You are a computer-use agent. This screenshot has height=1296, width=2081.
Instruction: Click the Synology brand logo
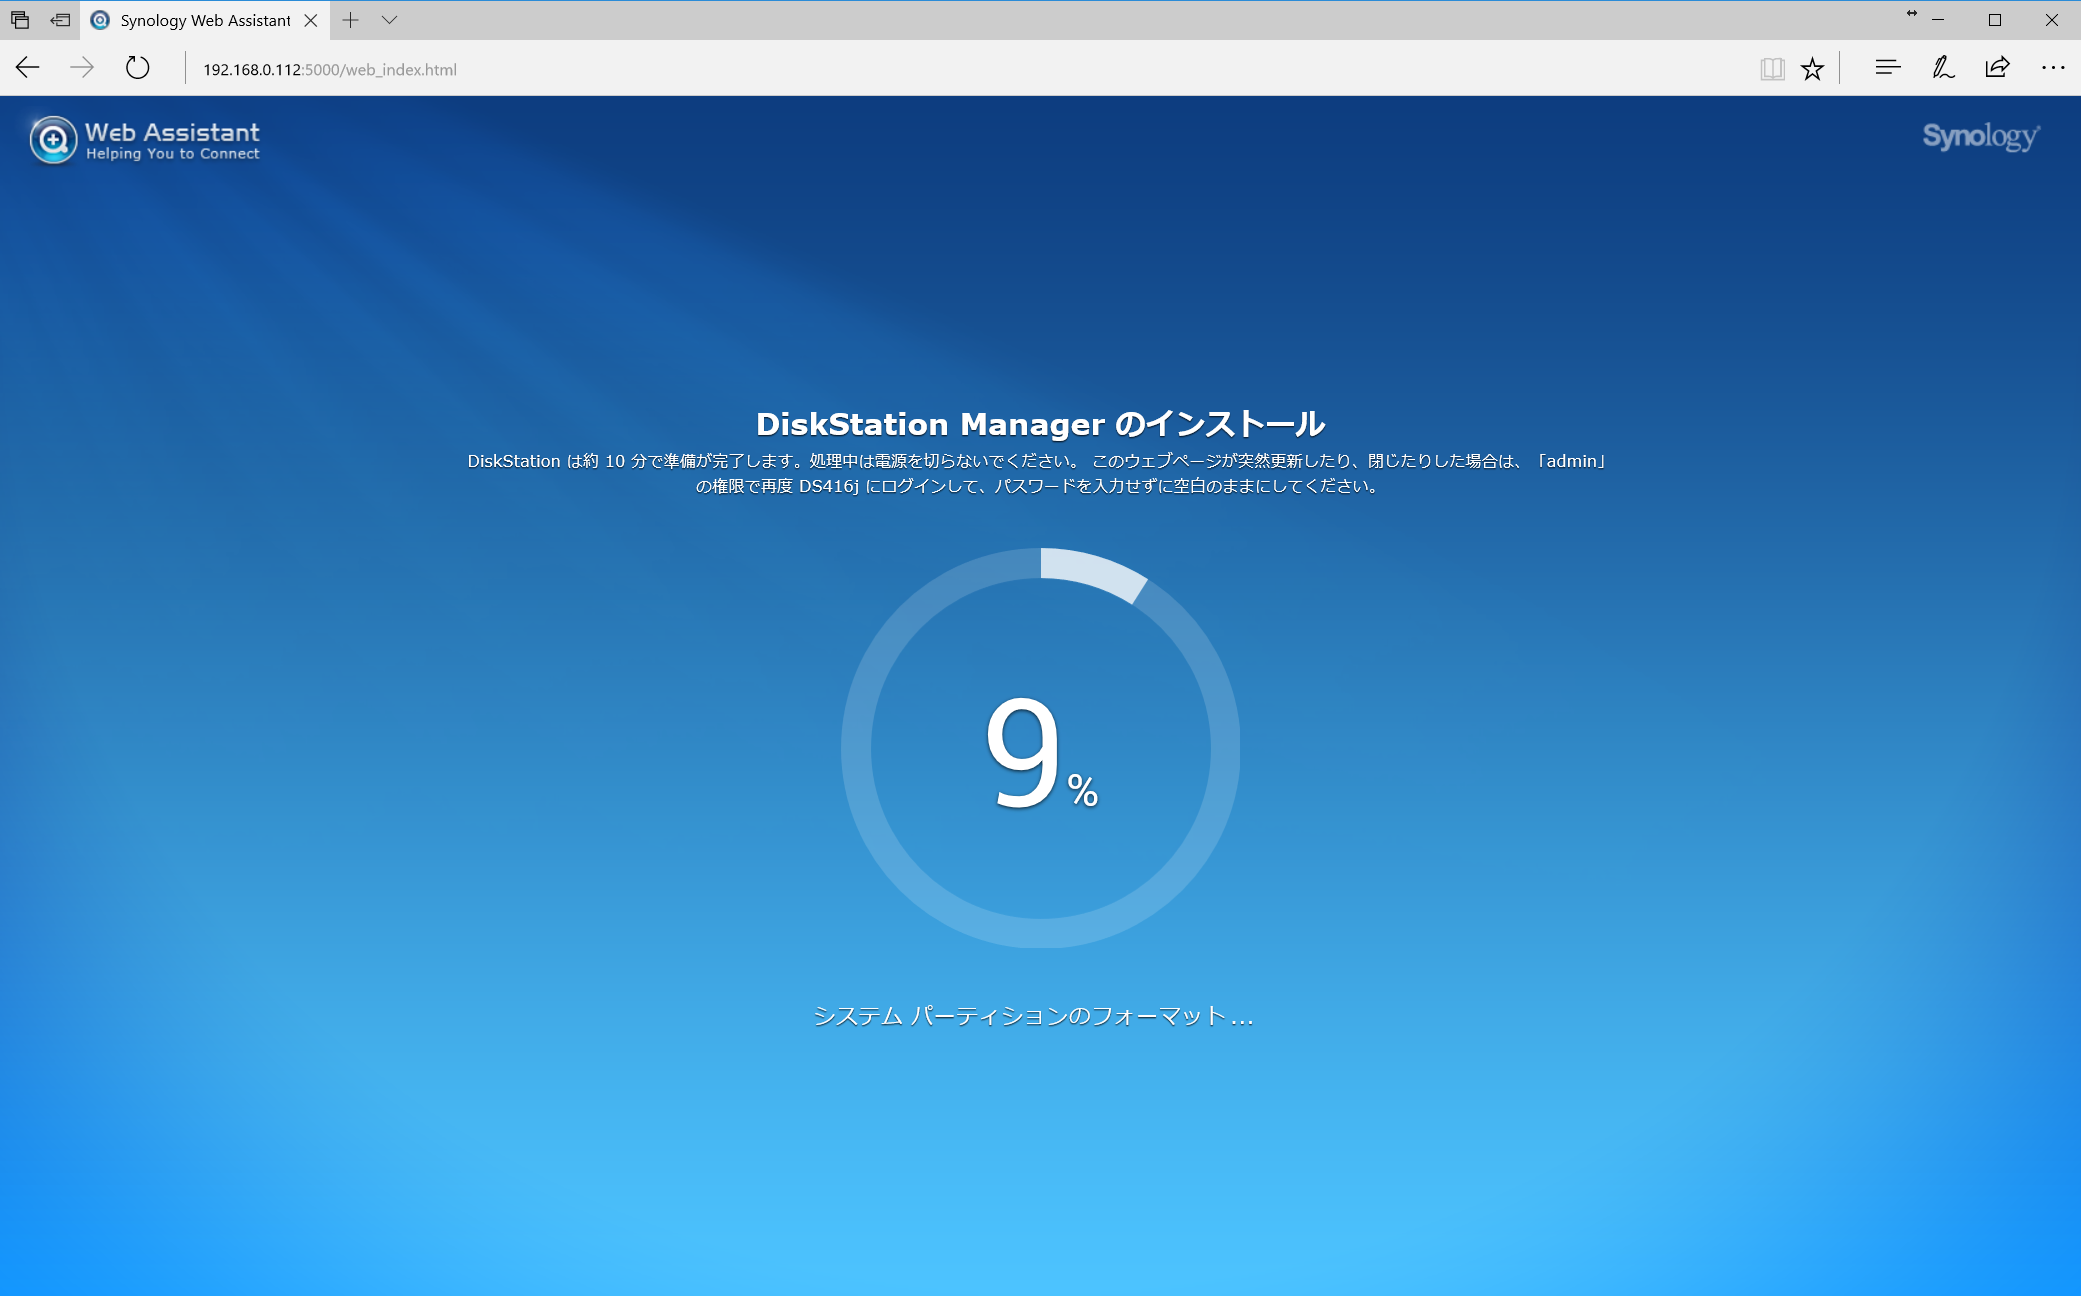[x=1980, y=136]
